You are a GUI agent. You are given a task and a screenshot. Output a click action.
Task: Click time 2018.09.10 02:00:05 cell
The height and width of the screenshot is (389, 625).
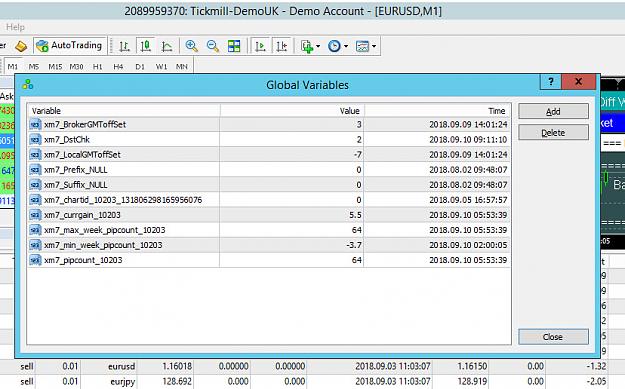click(x=468, y=245)
